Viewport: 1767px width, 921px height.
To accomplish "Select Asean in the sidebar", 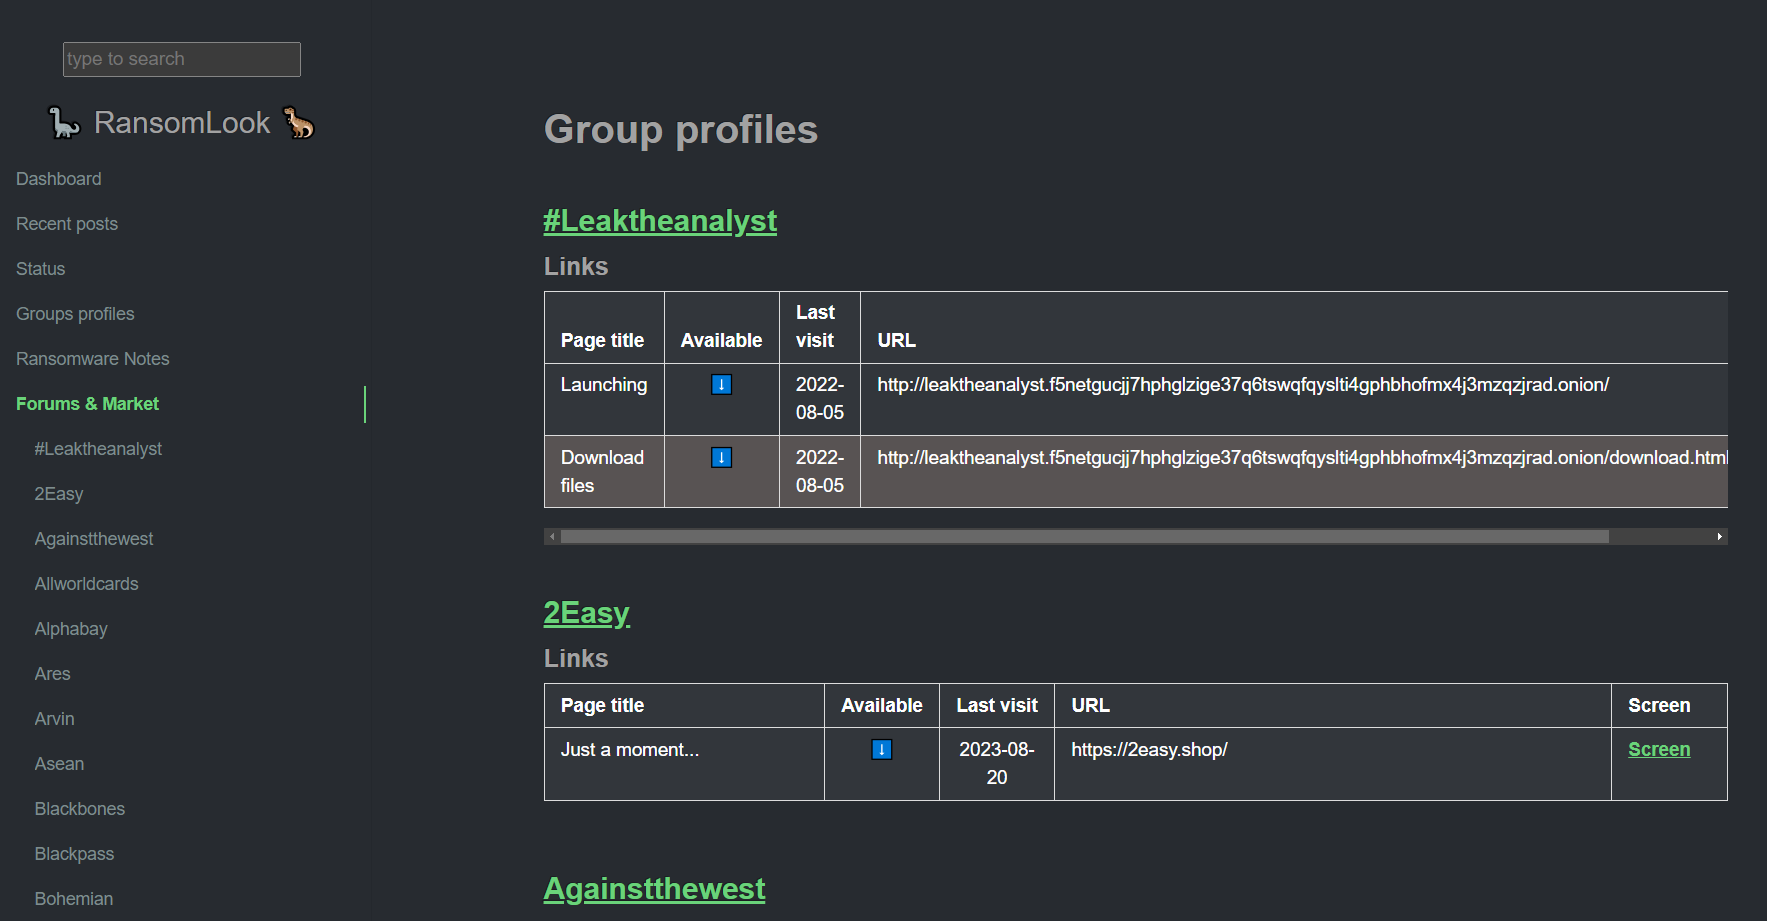I will pos(60,764).
